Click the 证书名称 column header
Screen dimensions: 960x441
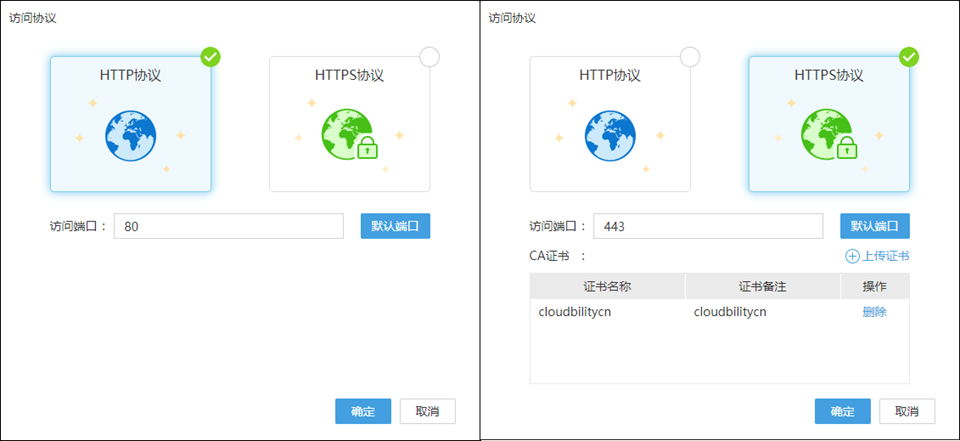point(607,287)
